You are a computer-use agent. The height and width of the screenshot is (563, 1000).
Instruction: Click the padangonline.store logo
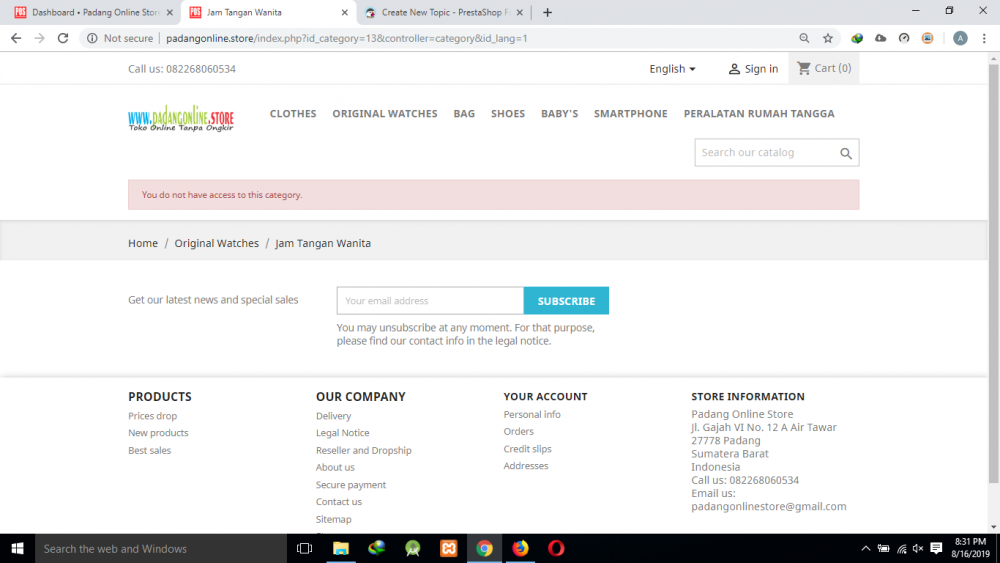181,119
